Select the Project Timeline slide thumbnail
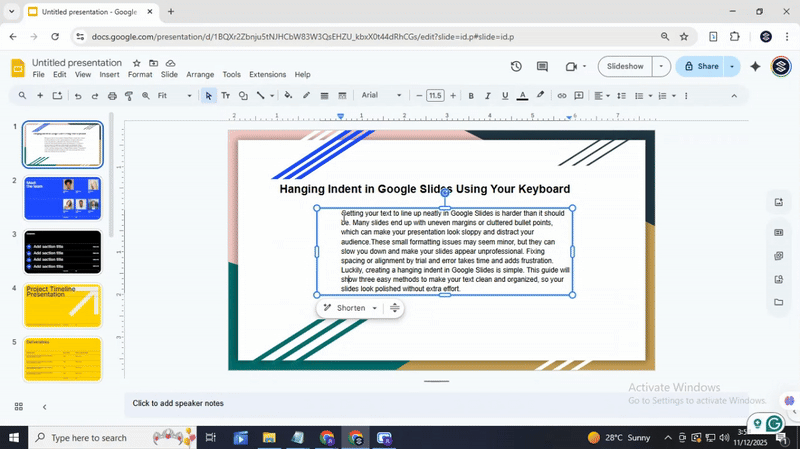 [x=62, y=305]
